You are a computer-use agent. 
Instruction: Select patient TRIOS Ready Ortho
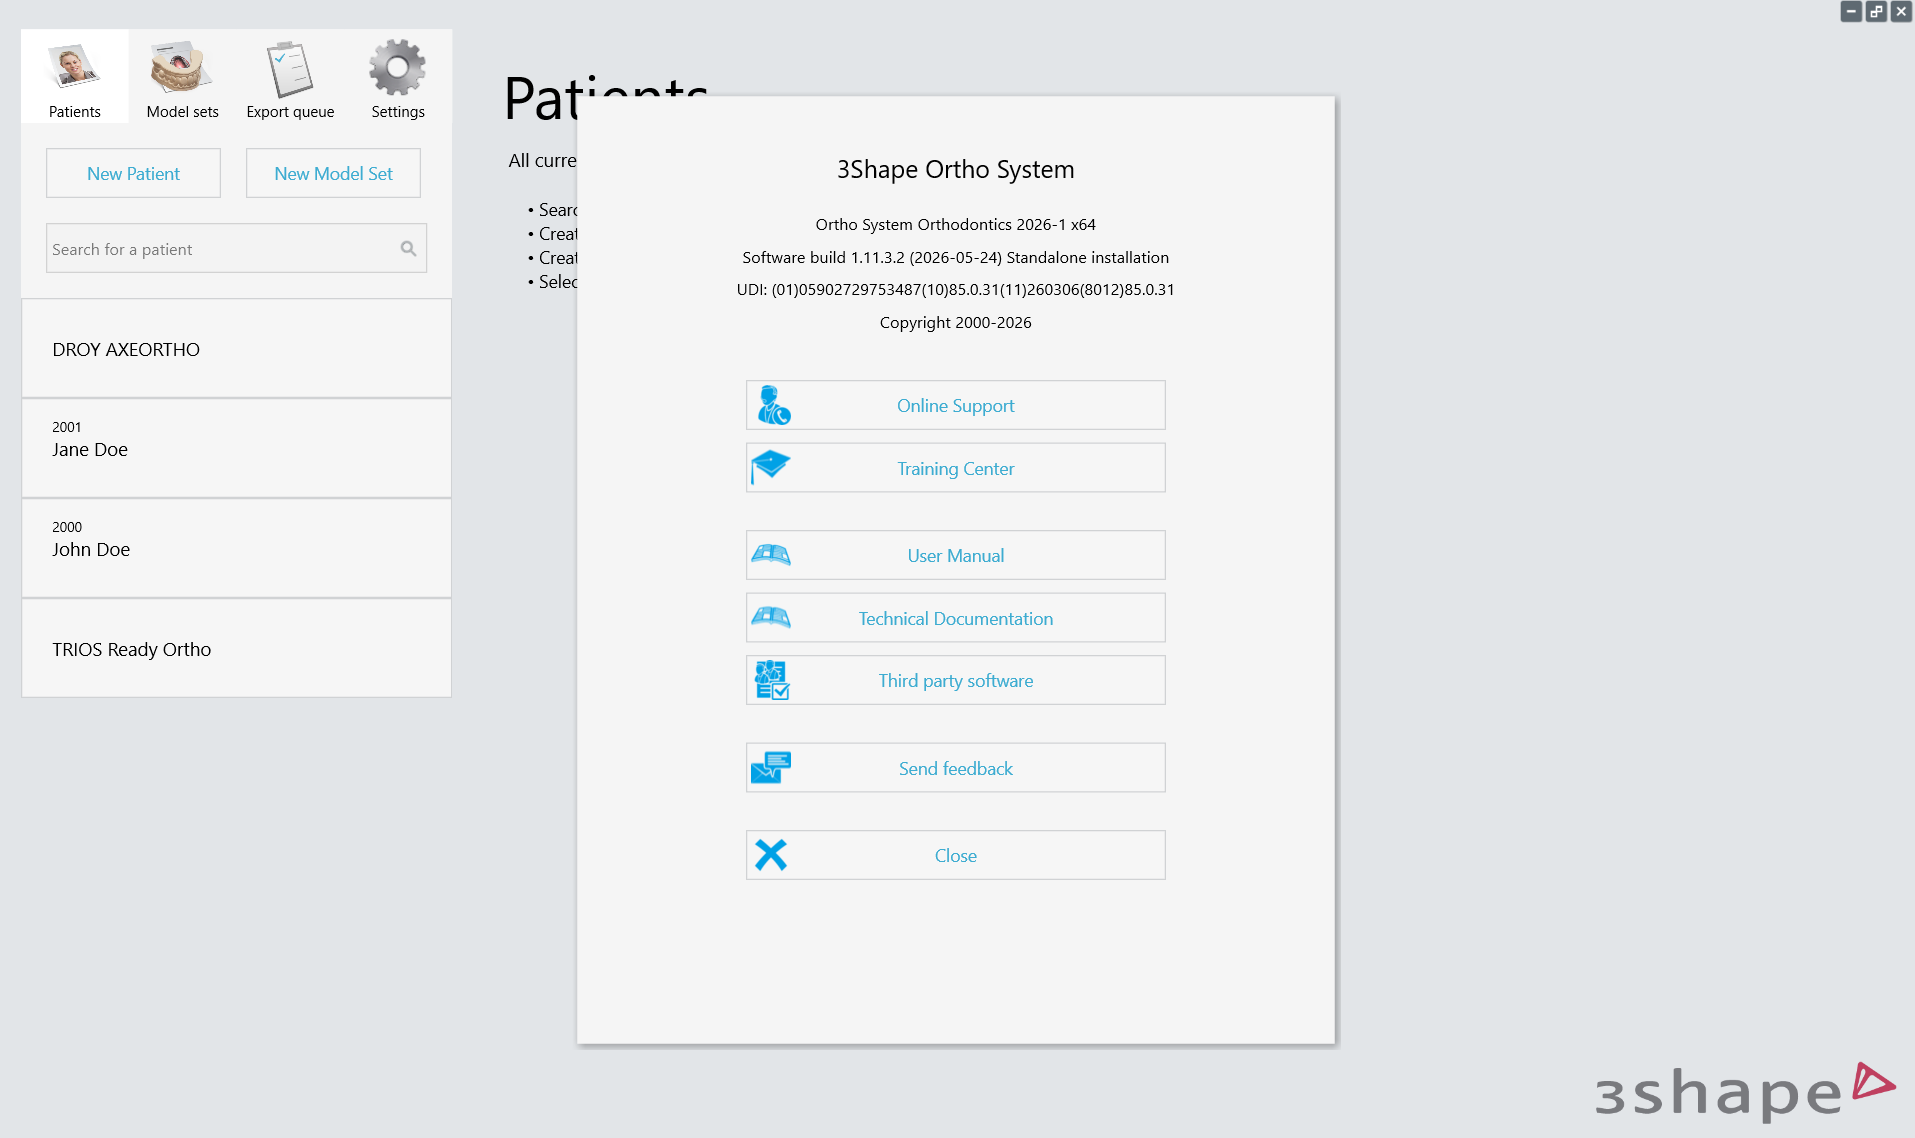pyautogui.click(x=236, y=648)
